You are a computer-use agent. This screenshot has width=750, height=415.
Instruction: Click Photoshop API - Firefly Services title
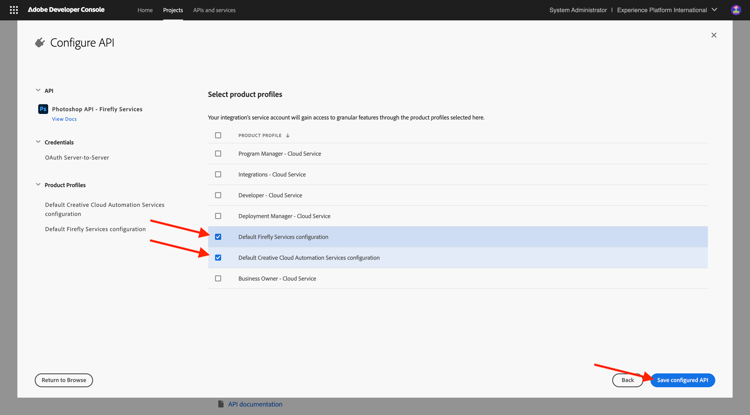97,109
